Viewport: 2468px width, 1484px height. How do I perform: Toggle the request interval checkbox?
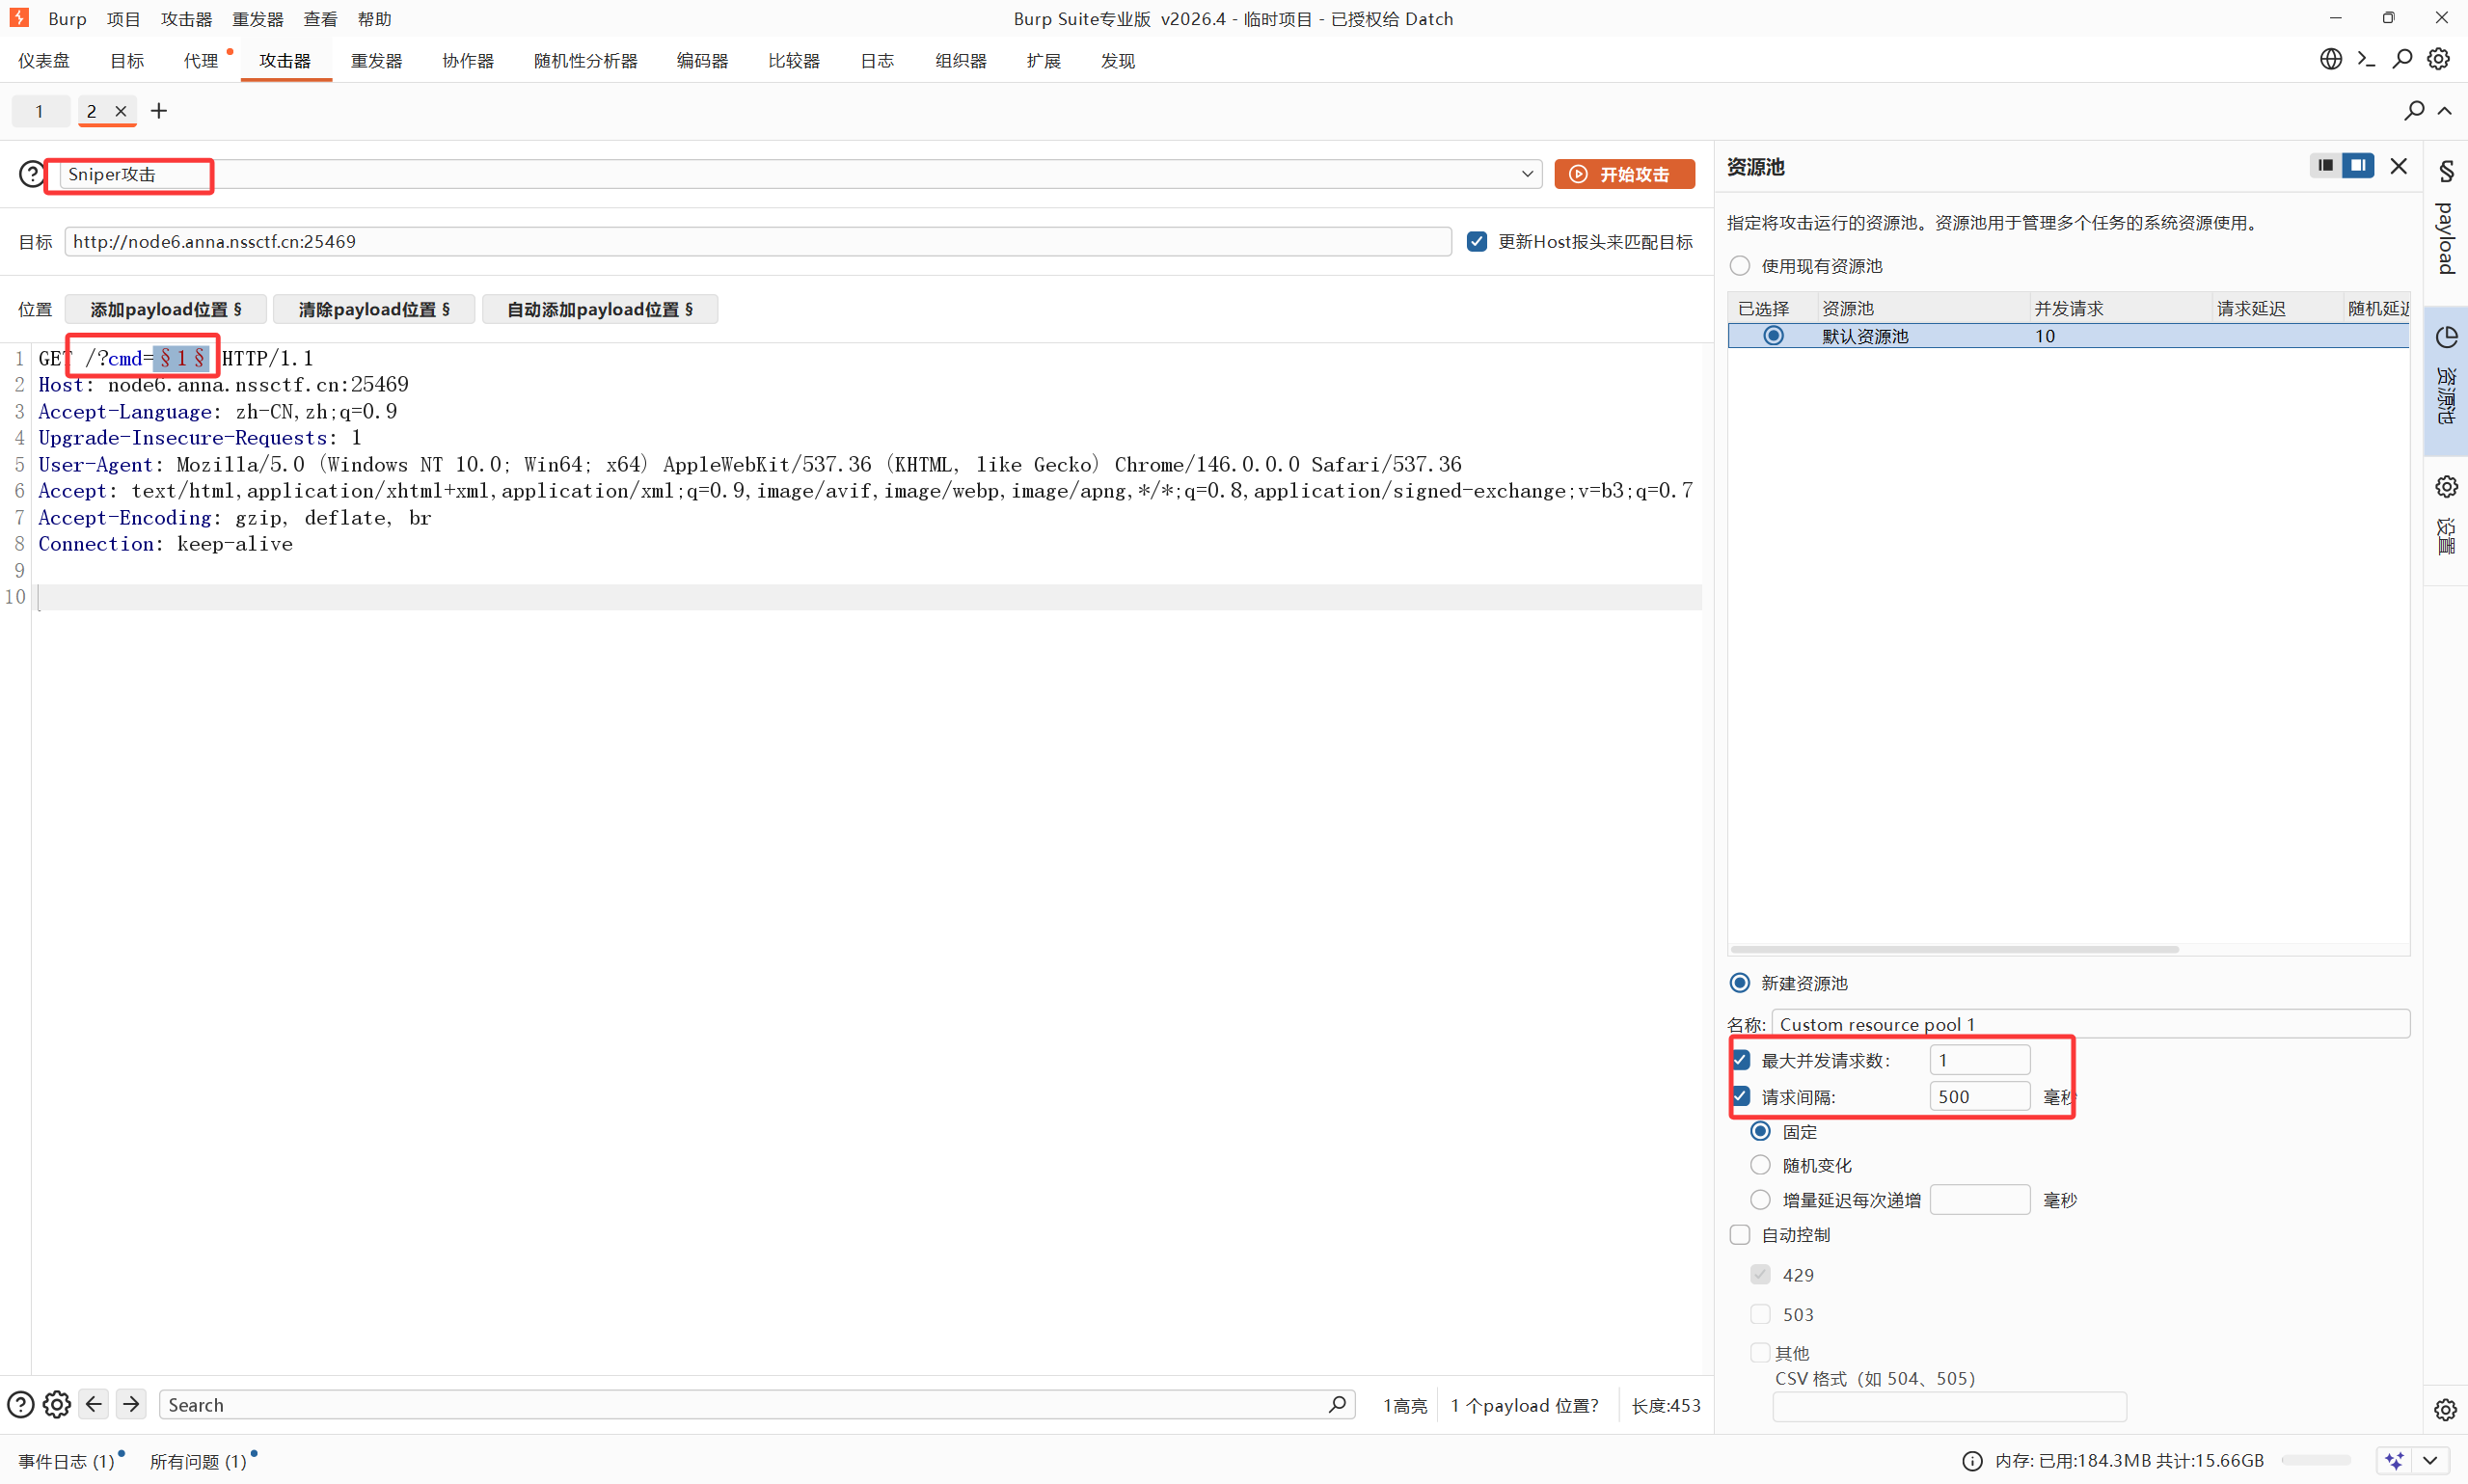pos(1741,1096)
